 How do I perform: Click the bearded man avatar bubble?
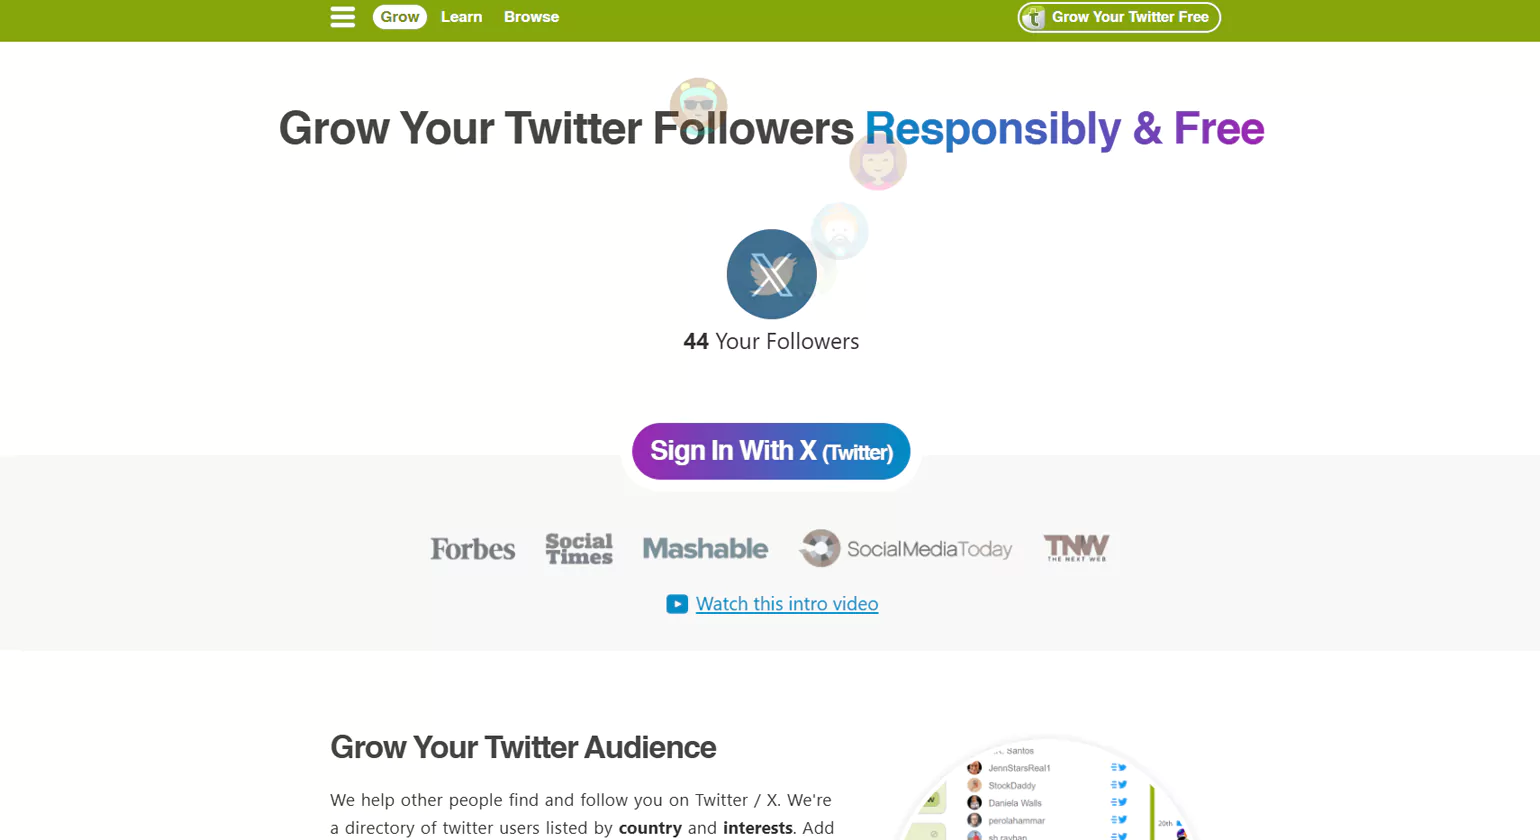(840, 231)
